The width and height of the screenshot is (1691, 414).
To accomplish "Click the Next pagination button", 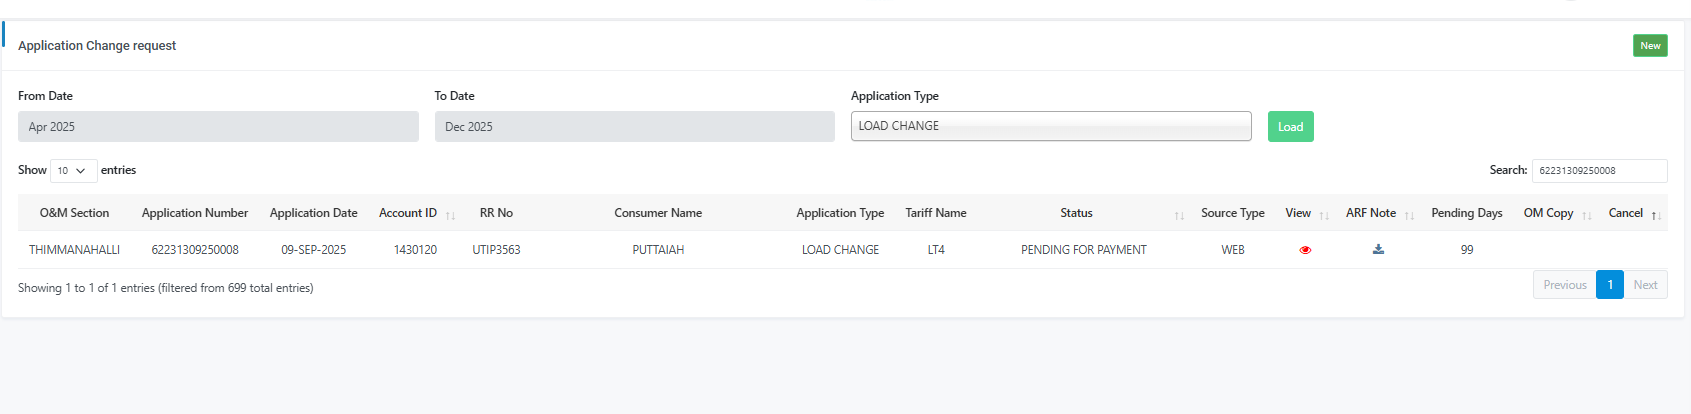I will (1645, 285).
